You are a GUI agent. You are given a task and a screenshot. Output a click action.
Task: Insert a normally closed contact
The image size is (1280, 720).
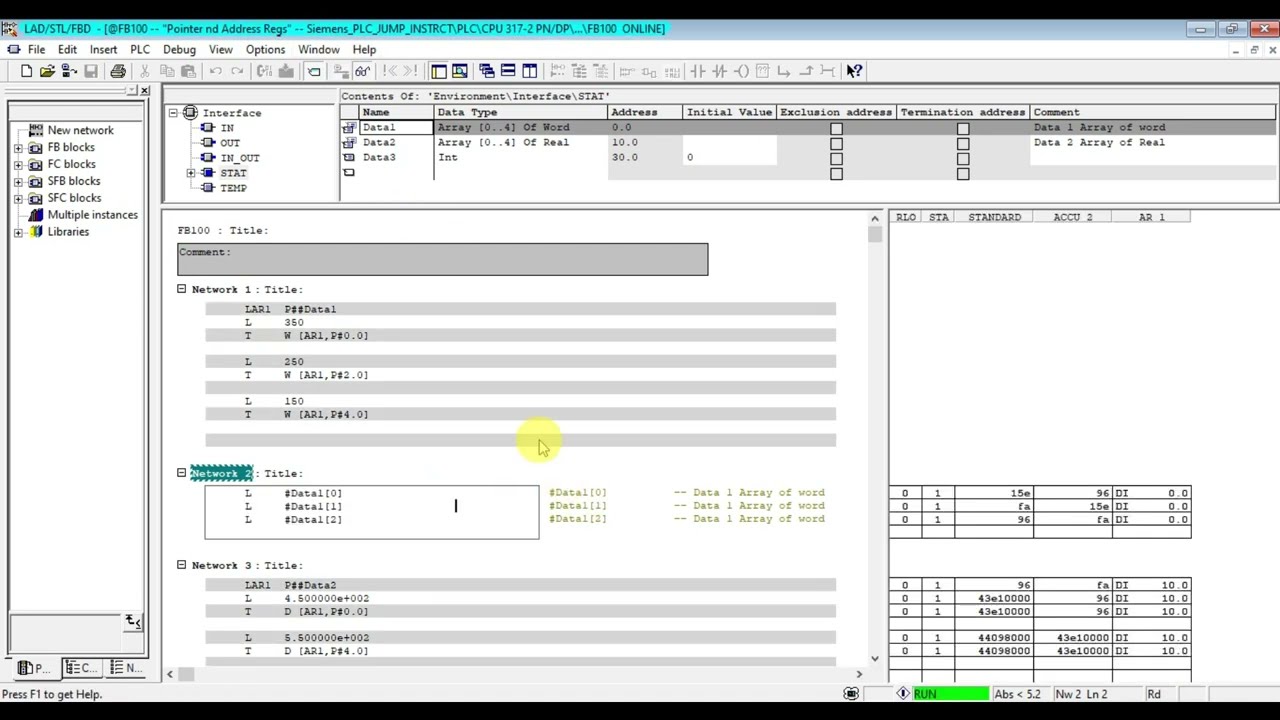pos(720,71)
